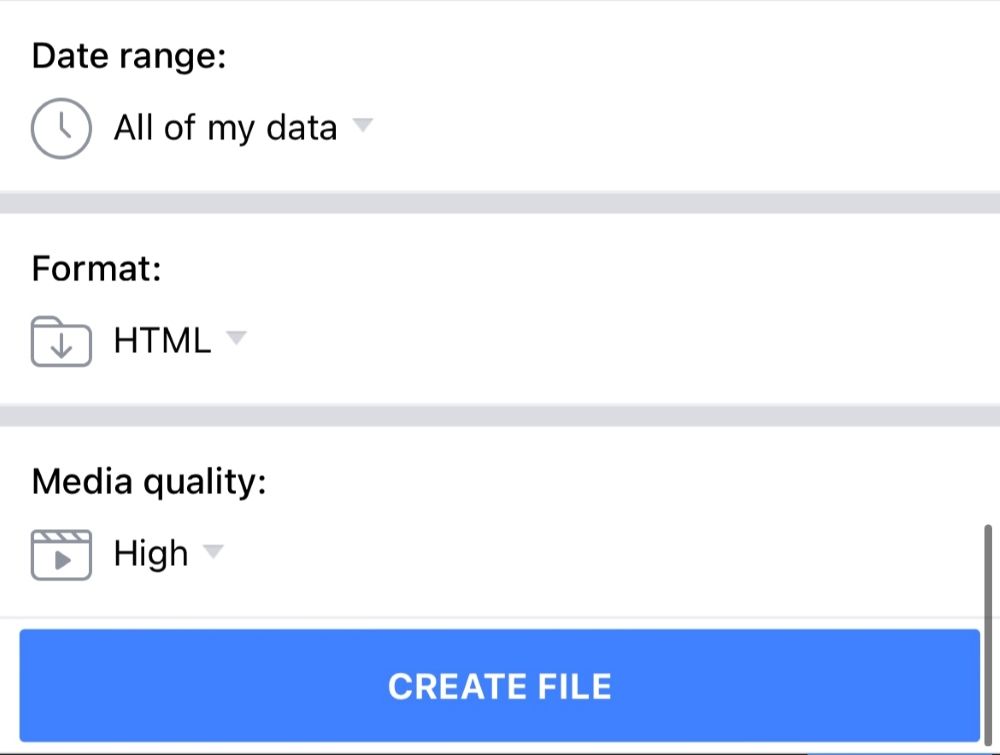Tap the Date range: heading
This screenshot has width=1000, height=755.
point(129,57)
